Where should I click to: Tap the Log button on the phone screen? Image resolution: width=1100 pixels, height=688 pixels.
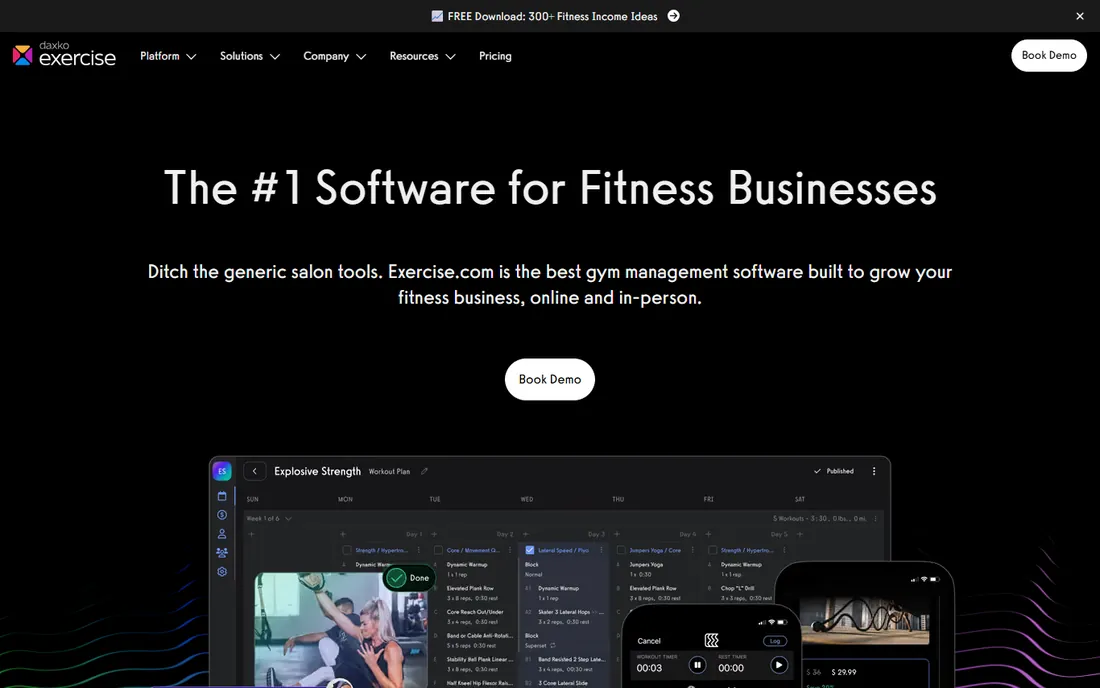[774, 641]
